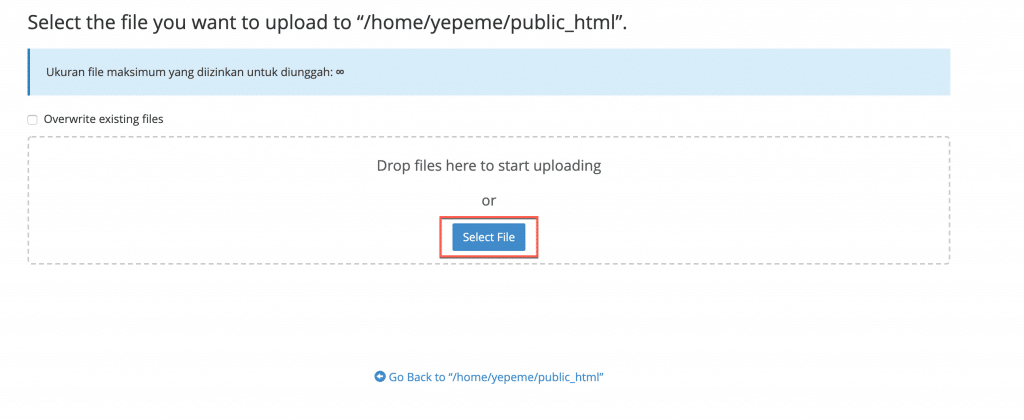Click the Select File button

point(489,237)
